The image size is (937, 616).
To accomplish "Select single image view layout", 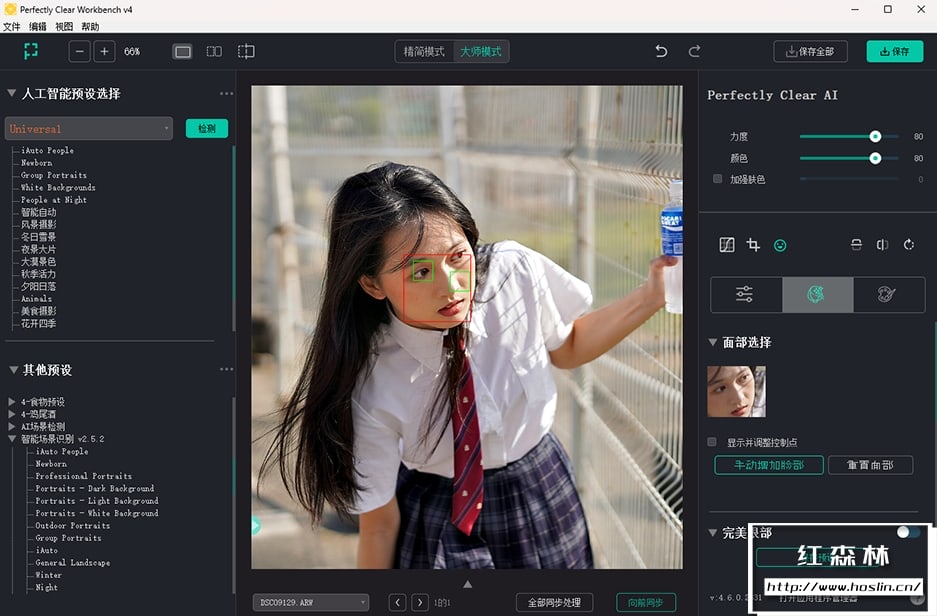I will point(182,52).
